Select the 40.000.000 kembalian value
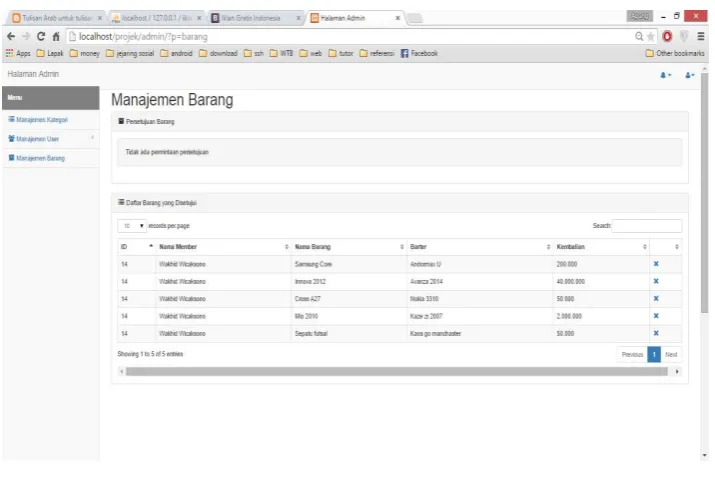Screen dimensions: 715x484 coord(570,282)
